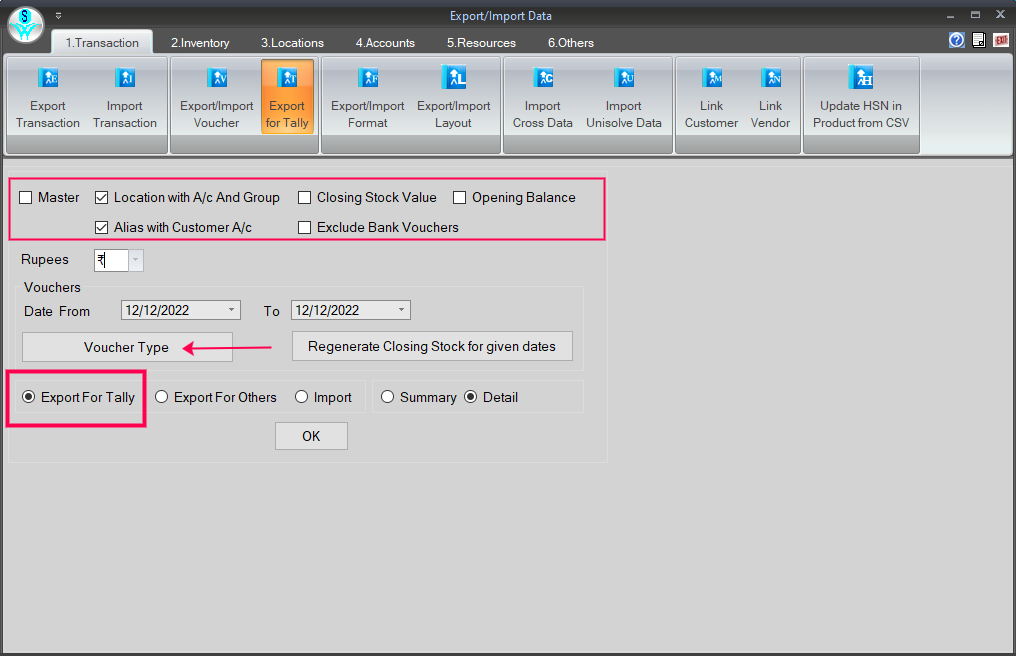
Task: Select Export For Others radio button
Action: [161, 397]
